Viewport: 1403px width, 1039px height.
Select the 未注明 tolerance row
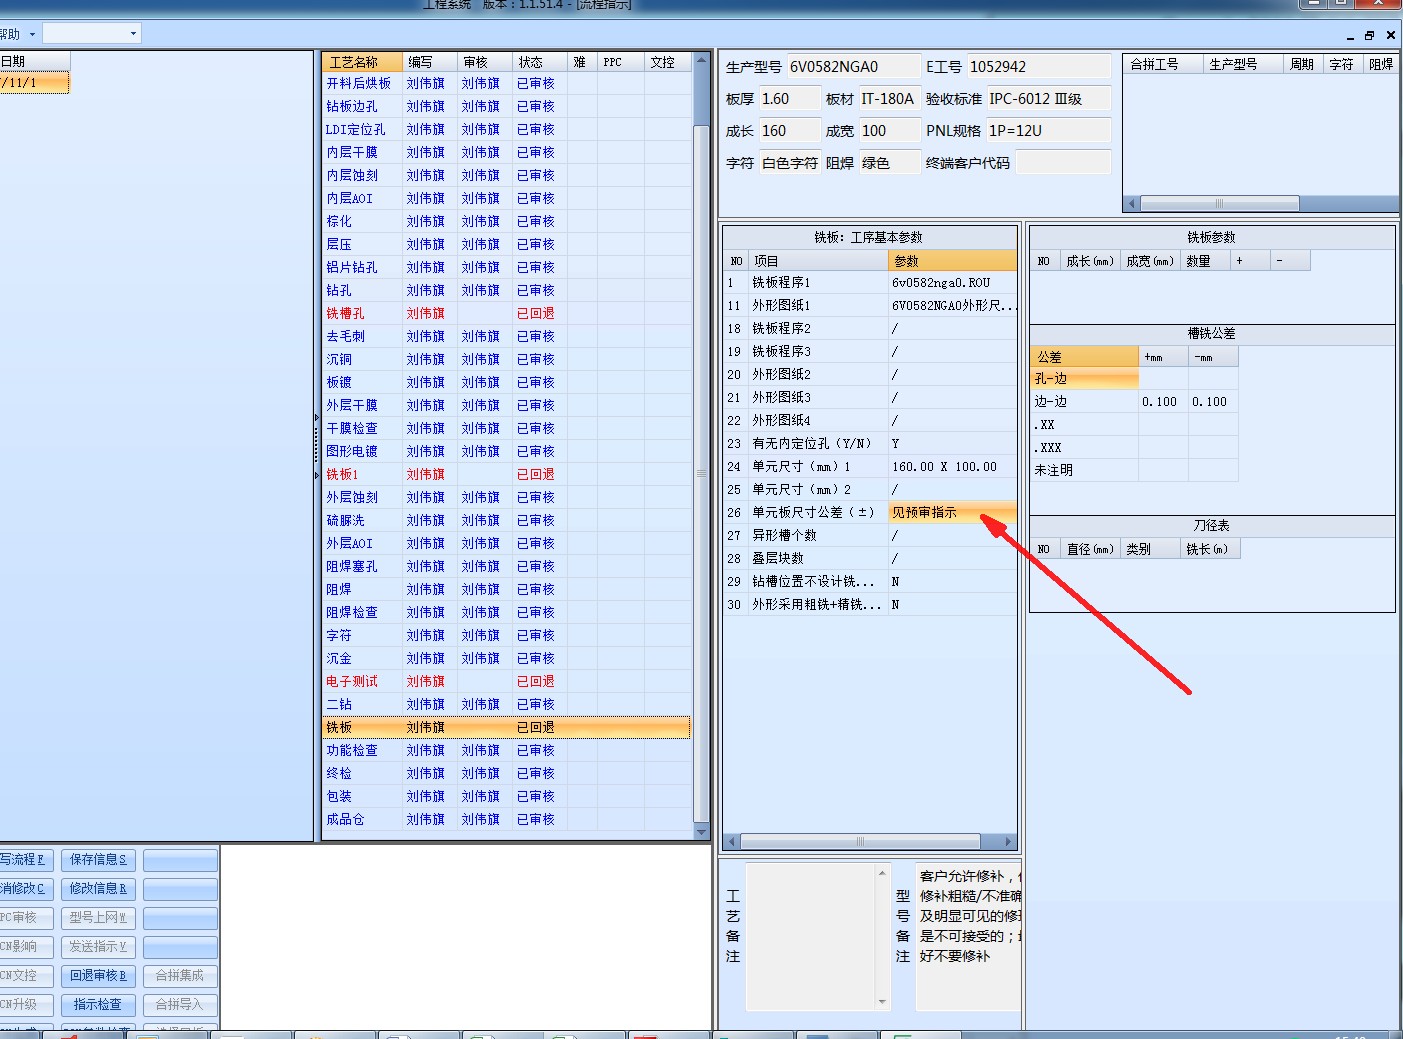pyautogui.click(x=1135, y=470)
